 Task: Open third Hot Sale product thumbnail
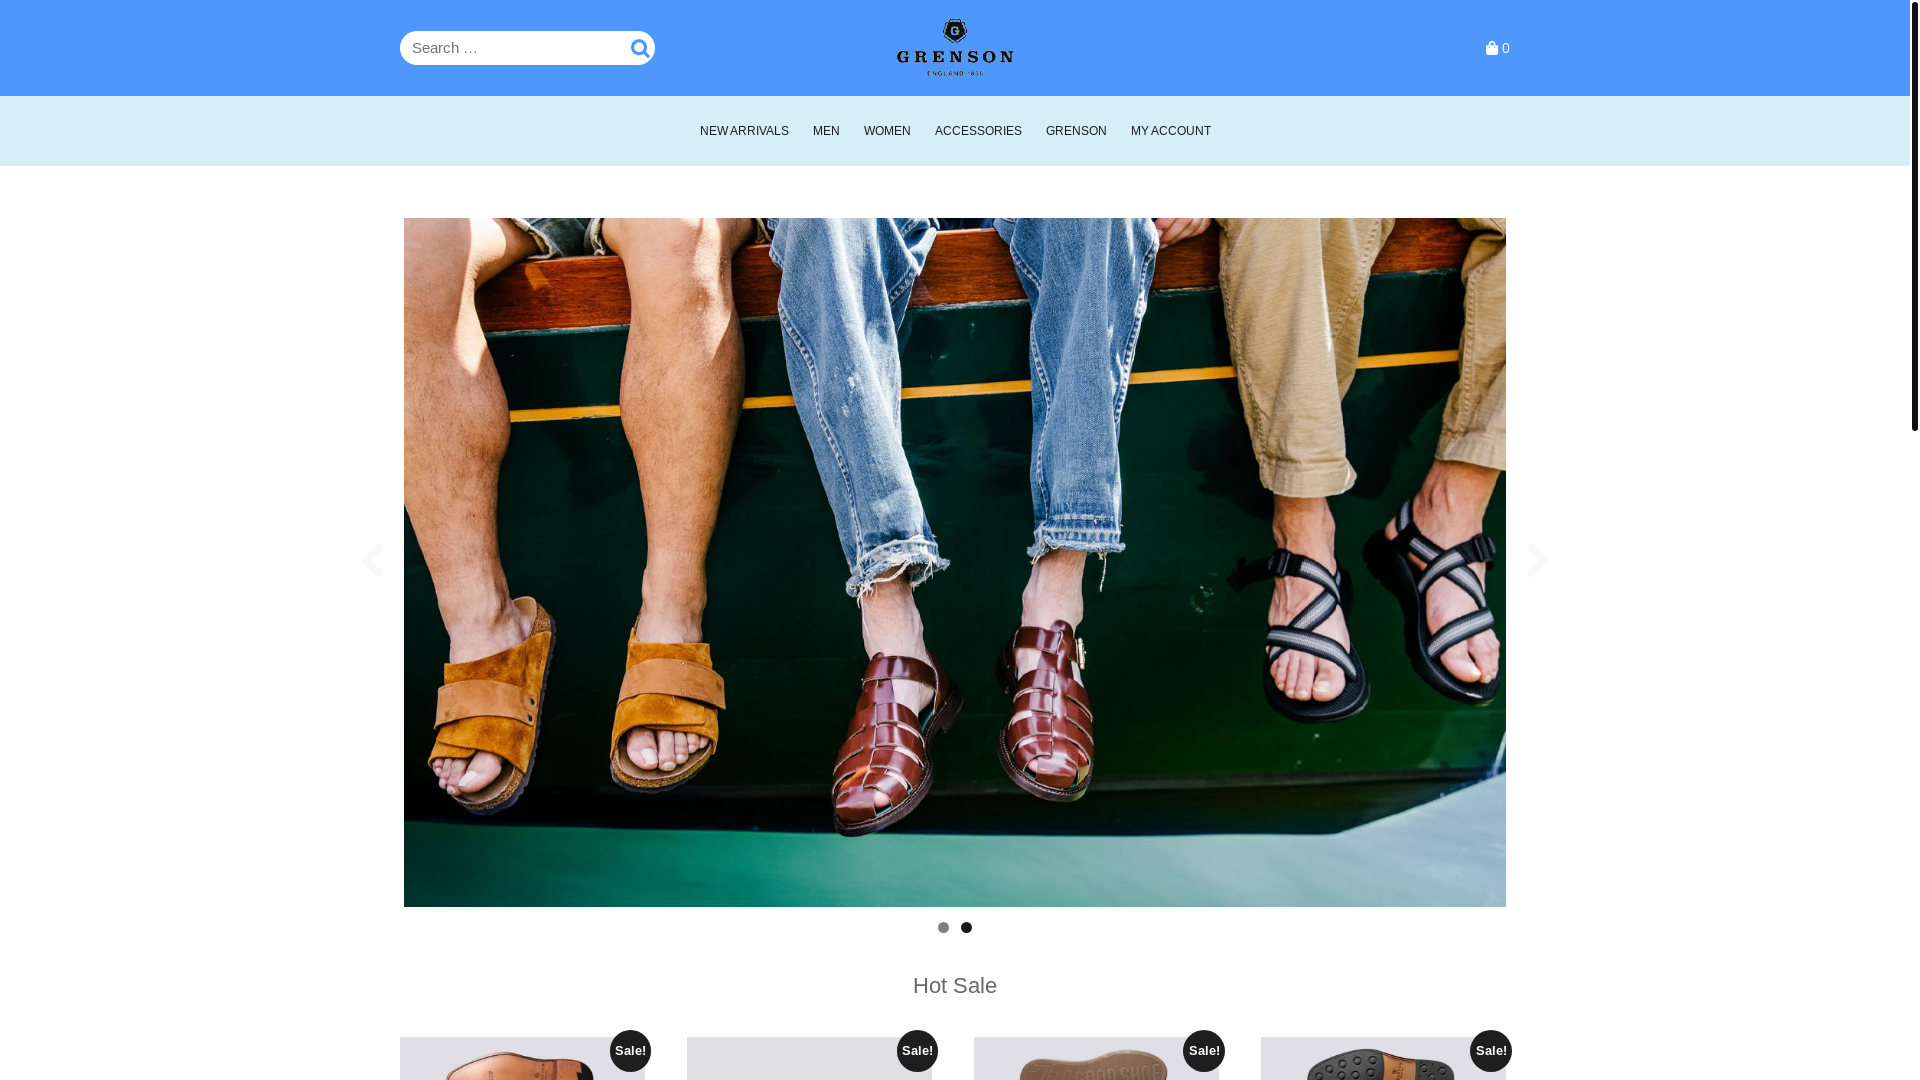tap(1096, 1058)
